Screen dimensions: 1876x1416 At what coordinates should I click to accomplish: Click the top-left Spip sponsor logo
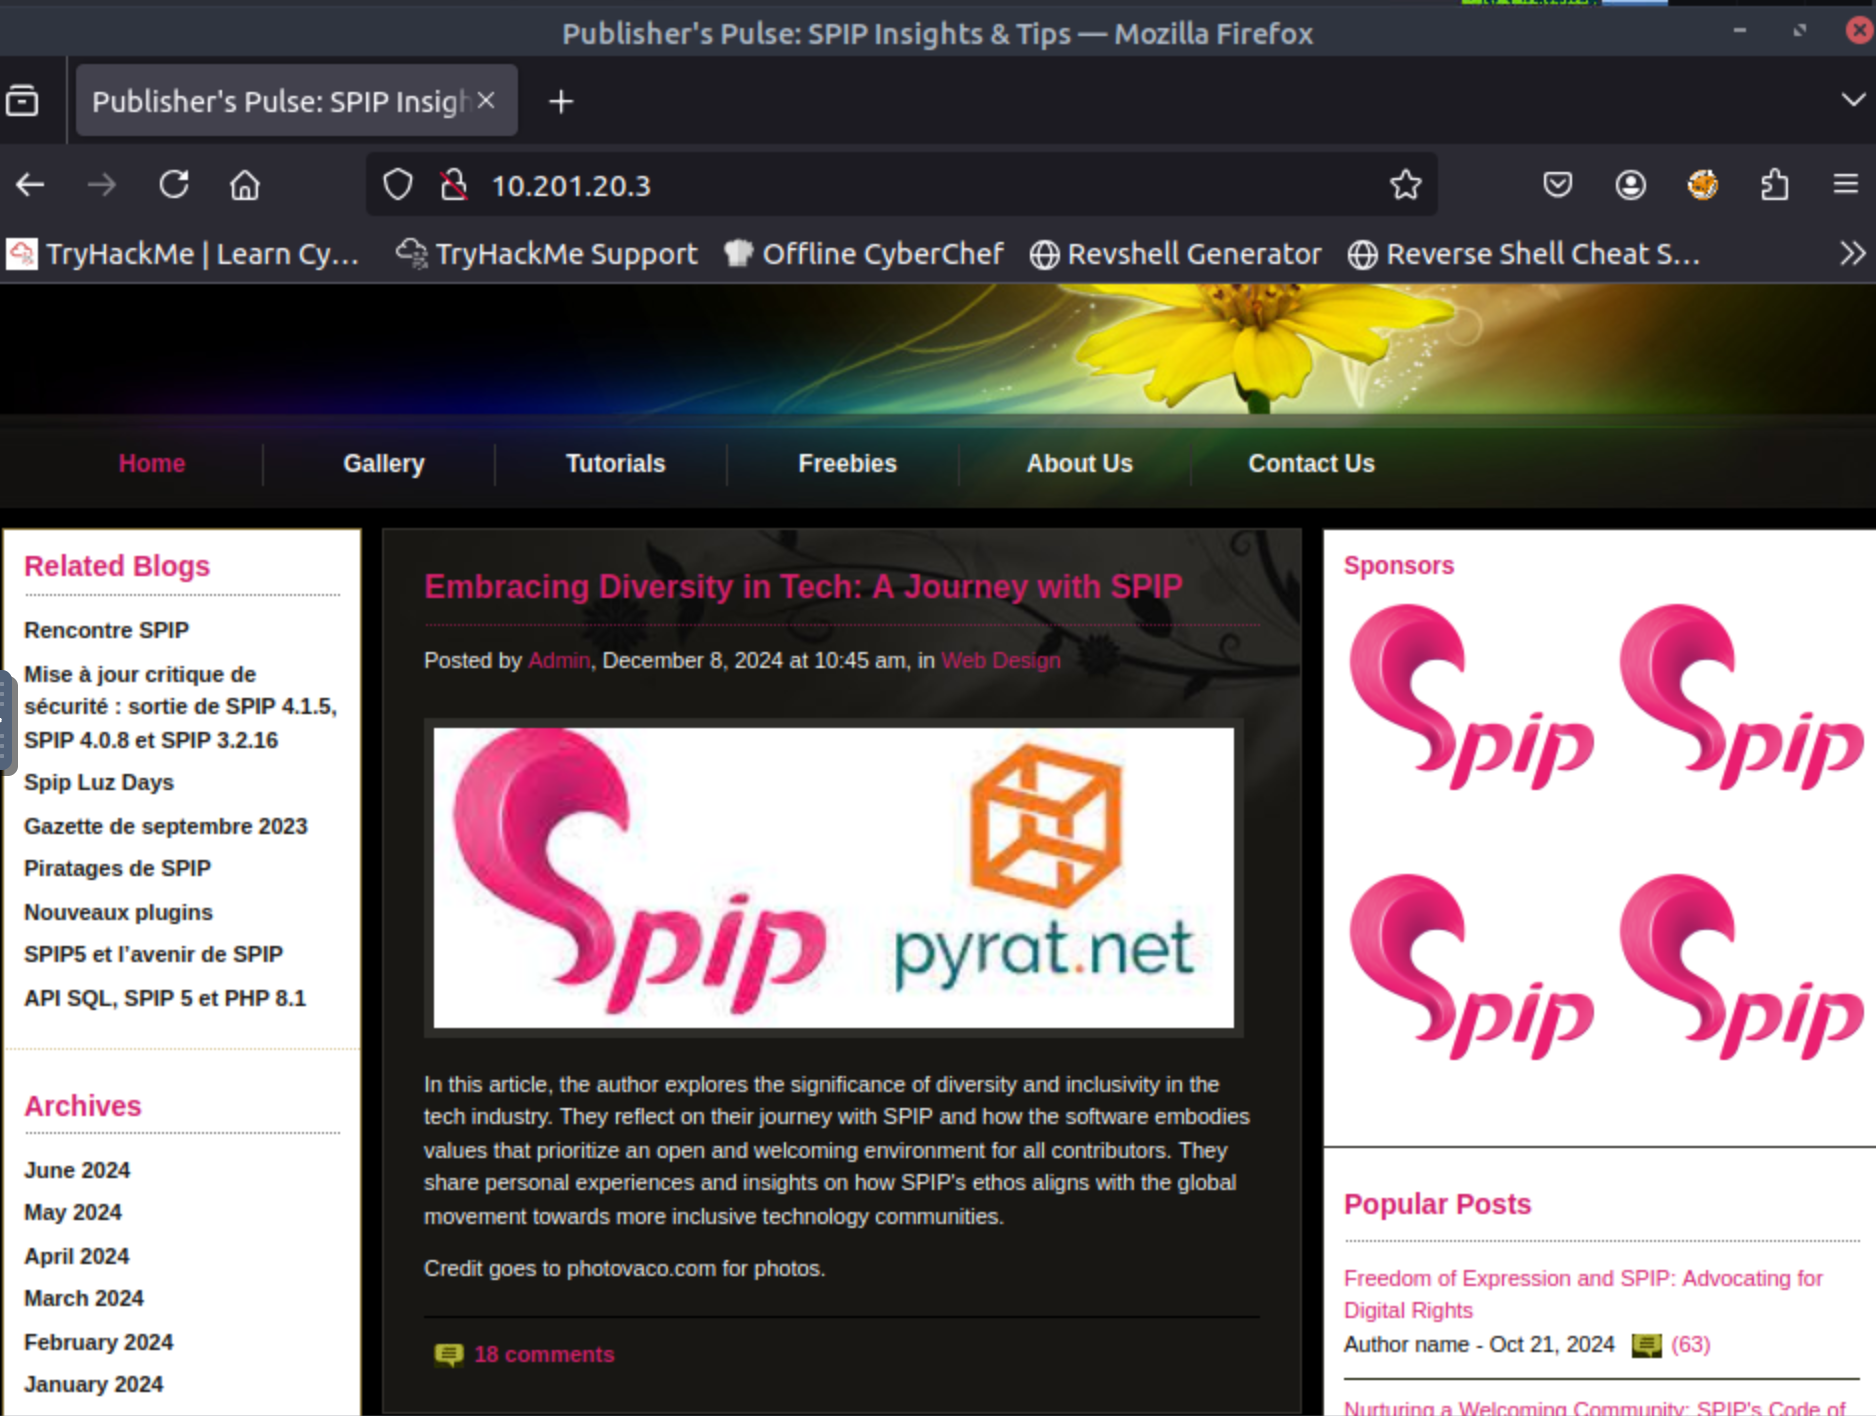[x=1470, y=697]
